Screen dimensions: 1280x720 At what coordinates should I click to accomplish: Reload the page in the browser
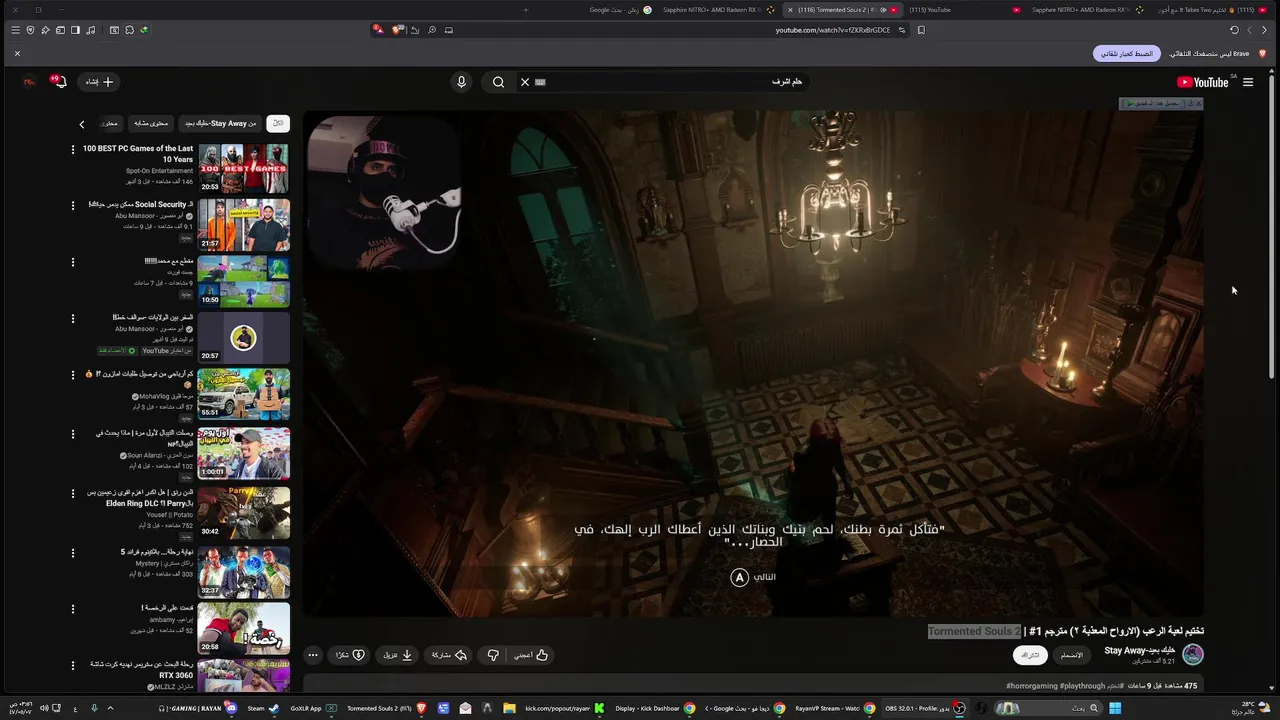click(x=1234, y=30)
